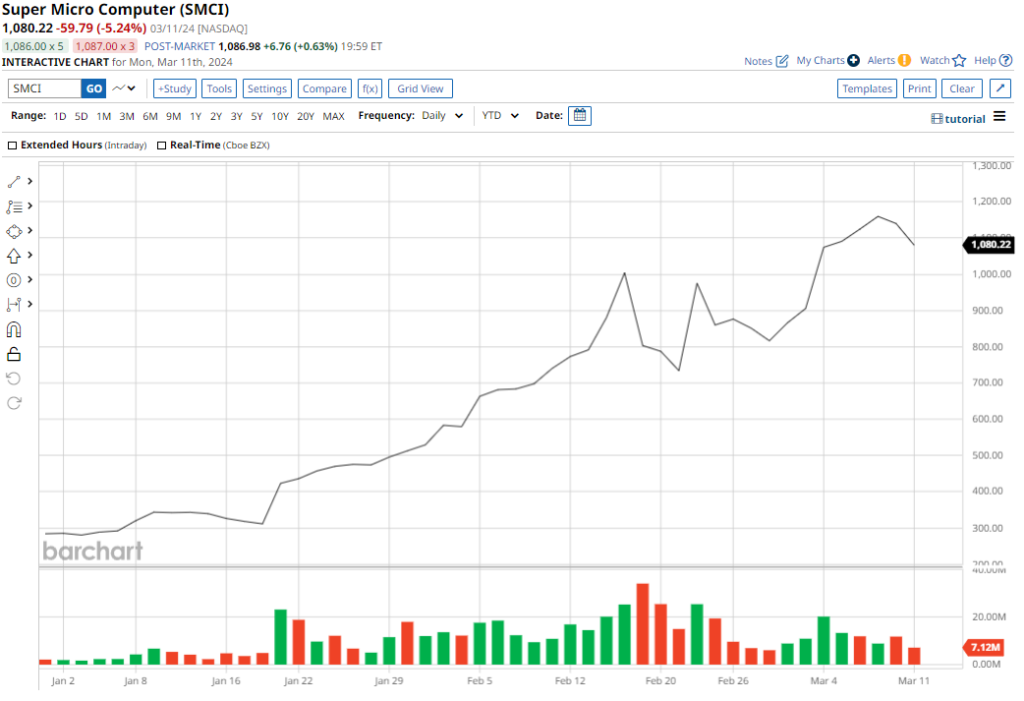Open the Alerts exclamation icon
Image resolution: width=1024 pixels, height=701 pixels.
pos(904,60)
